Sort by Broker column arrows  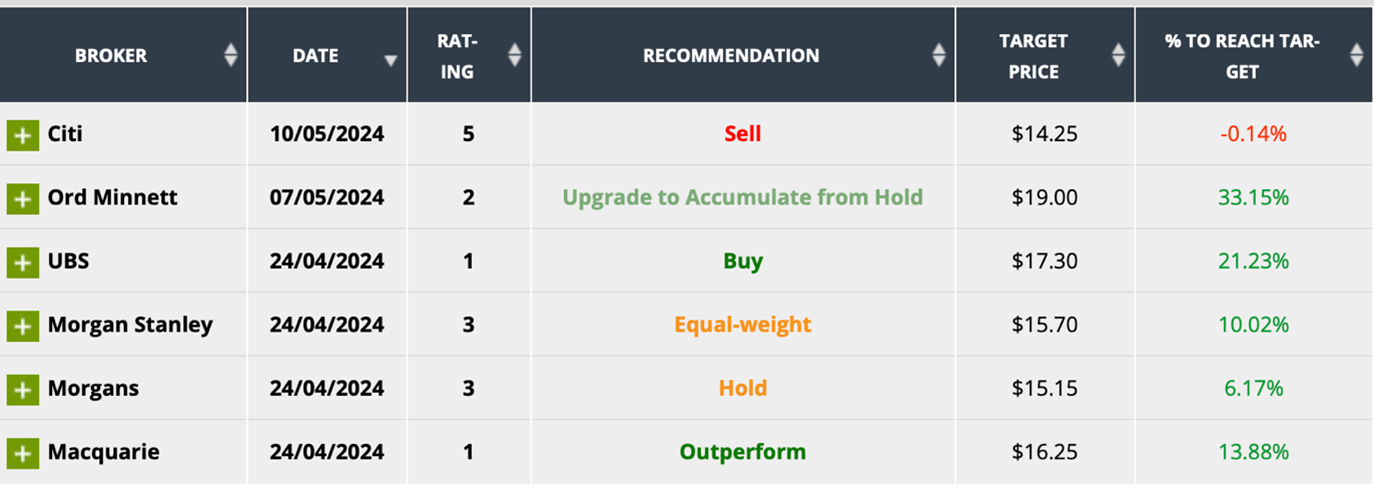point(231,55)
